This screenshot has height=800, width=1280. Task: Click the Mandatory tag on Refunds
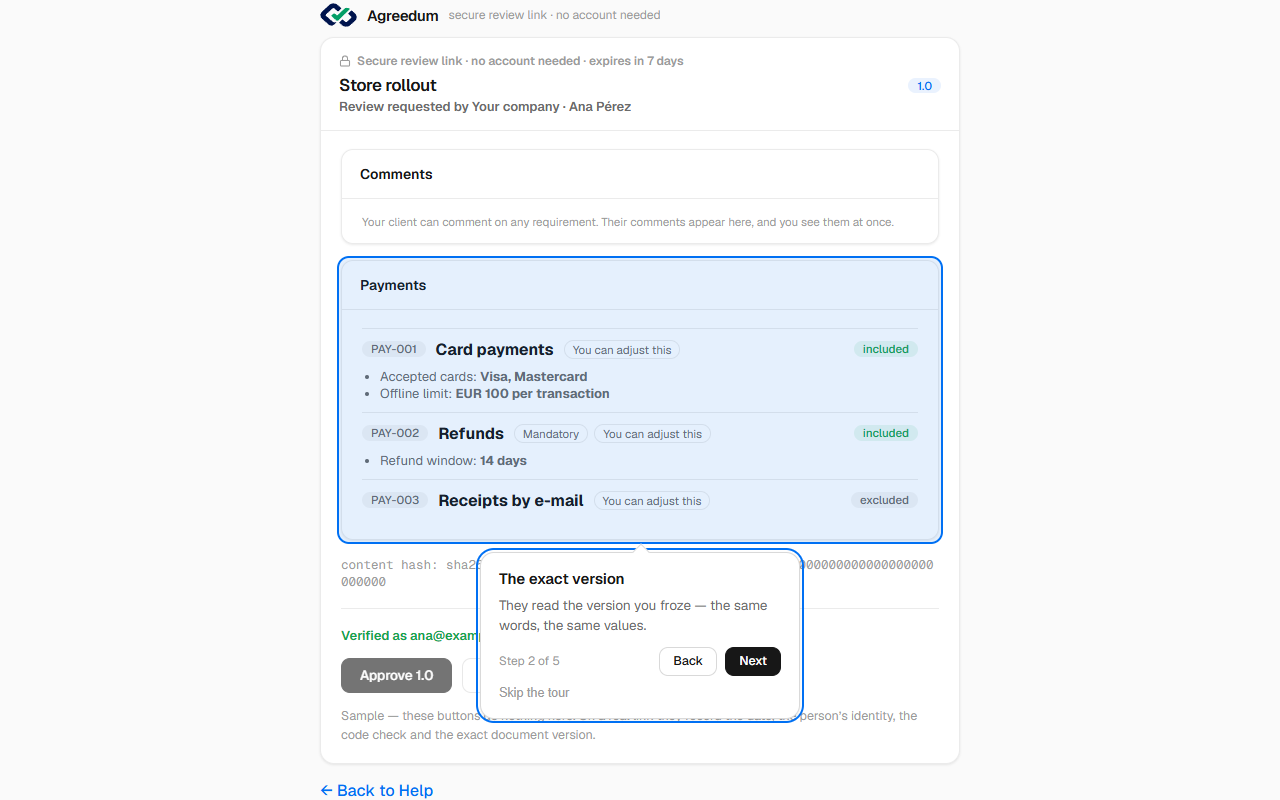point(551,434)
